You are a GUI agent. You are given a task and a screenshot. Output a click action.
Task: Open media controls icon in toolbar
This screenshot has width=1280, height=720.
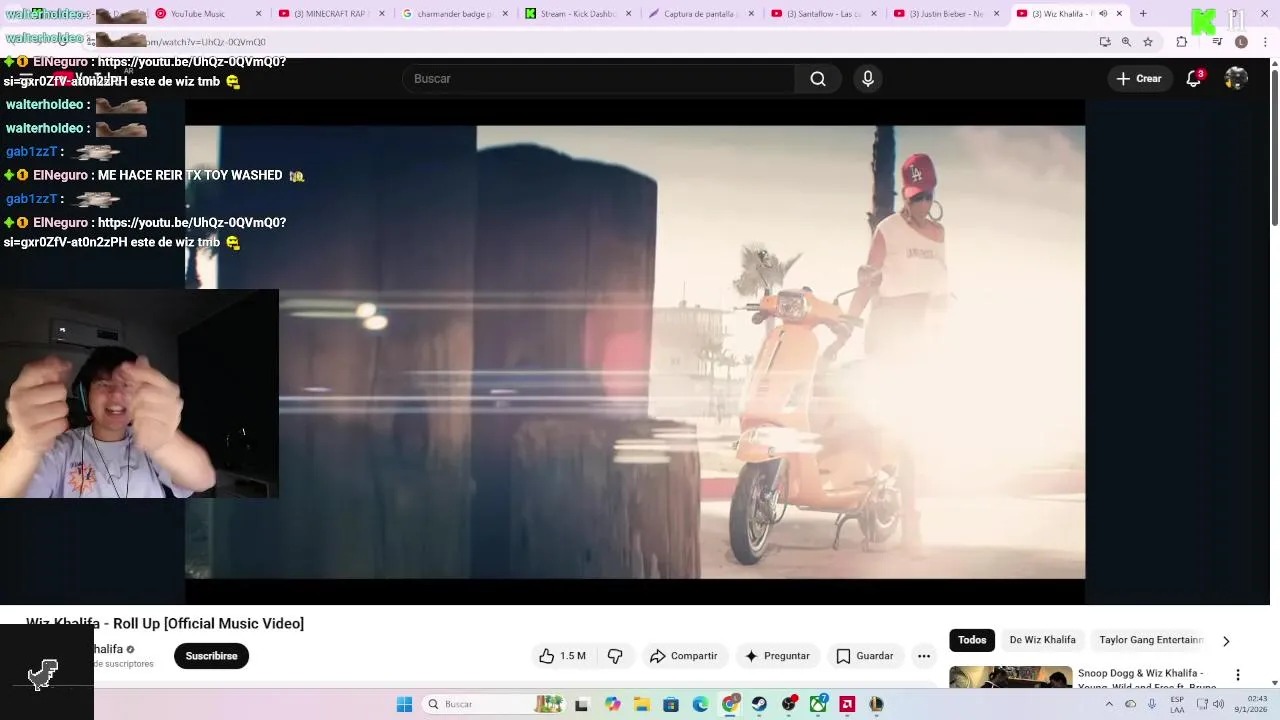pos(1217,42)
